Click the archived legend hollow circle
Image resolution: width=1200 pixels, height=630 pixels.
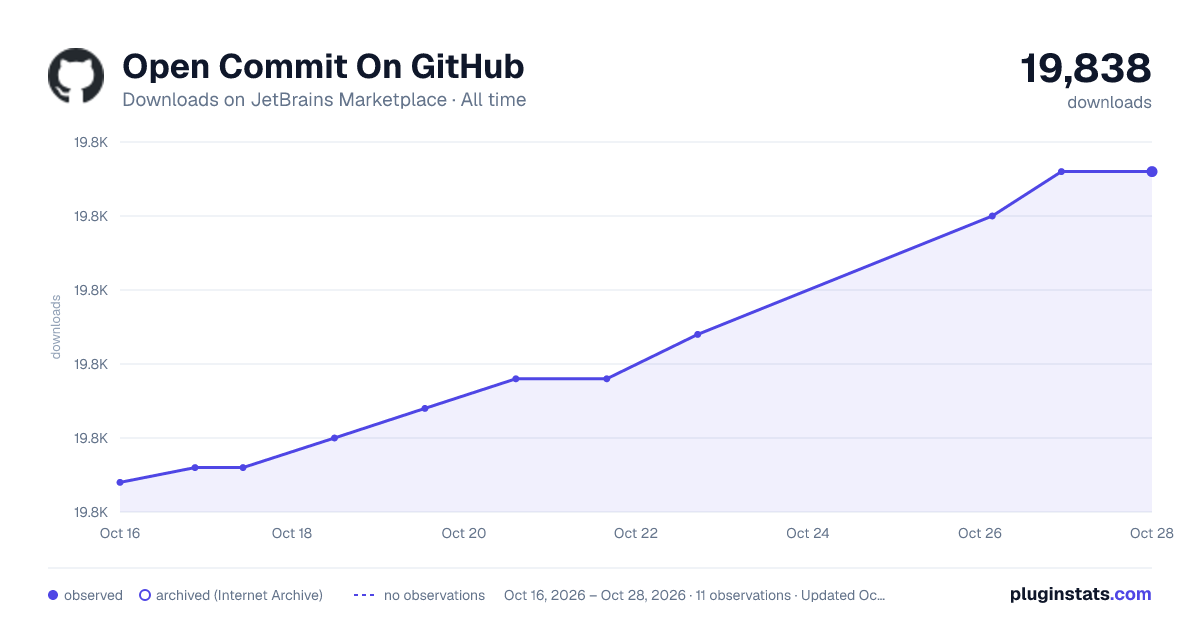[145, 595]
